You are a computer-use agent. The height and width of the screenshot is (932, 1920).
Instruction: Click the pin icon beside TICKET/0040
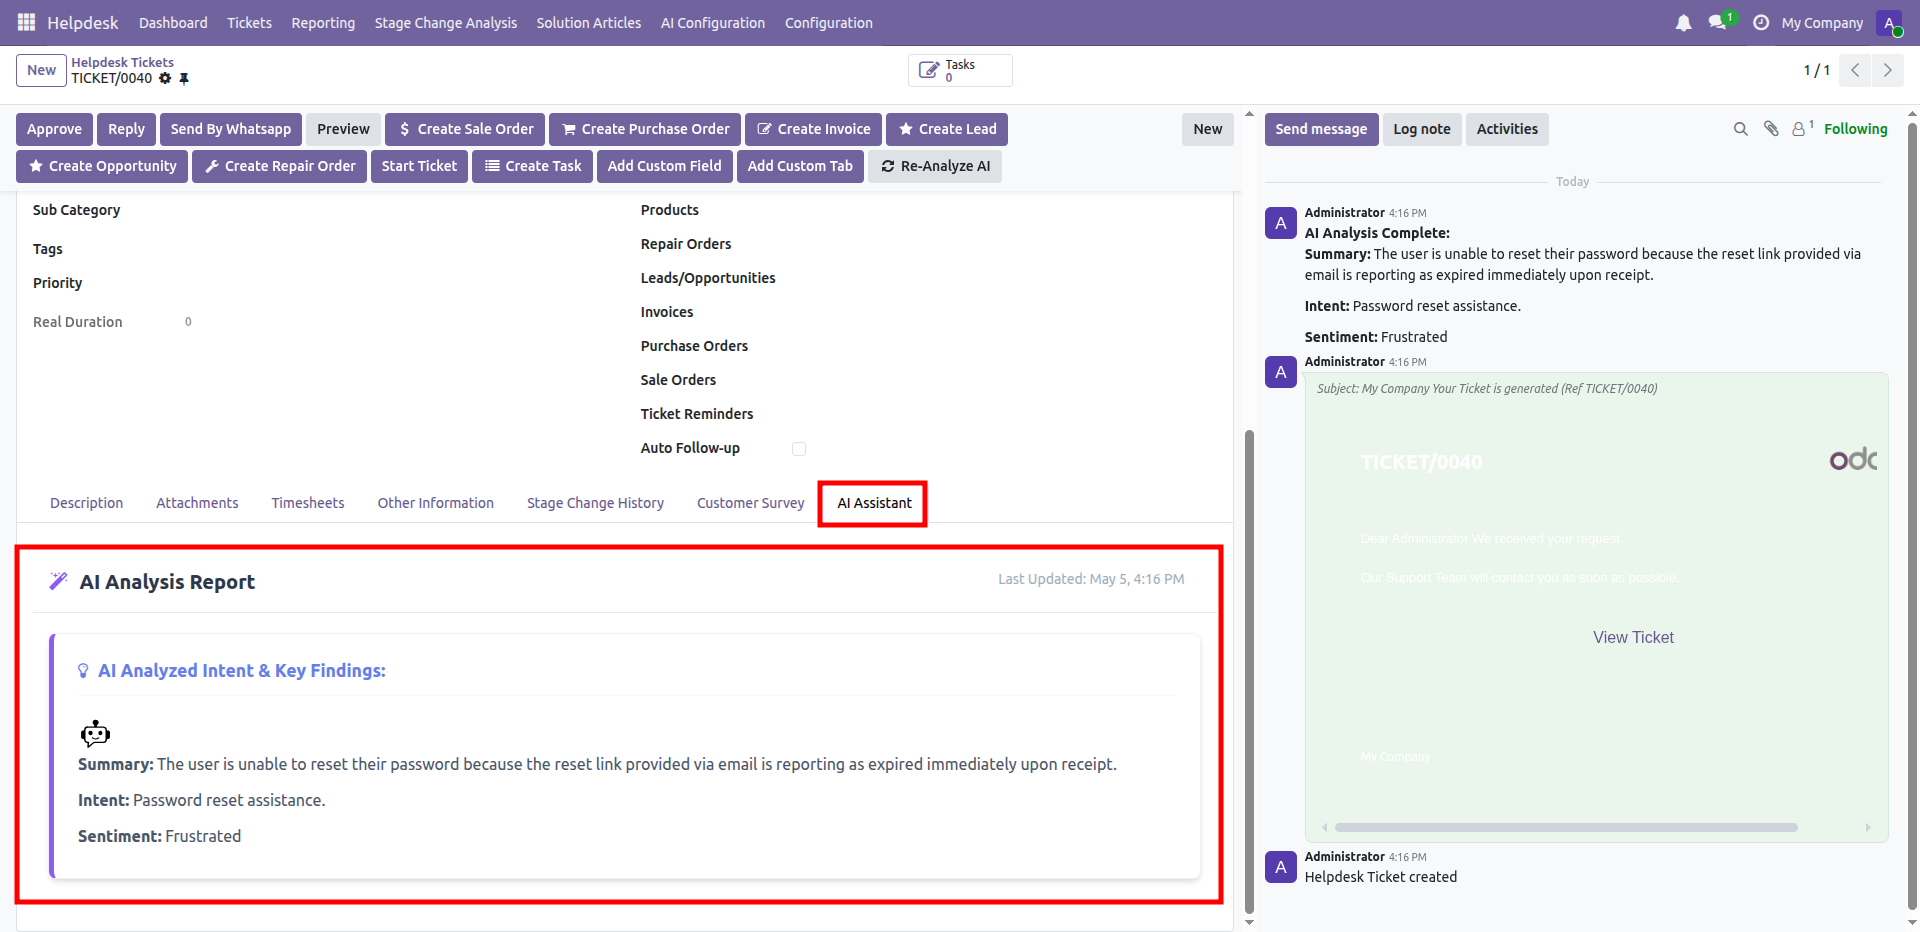[184, 78]
